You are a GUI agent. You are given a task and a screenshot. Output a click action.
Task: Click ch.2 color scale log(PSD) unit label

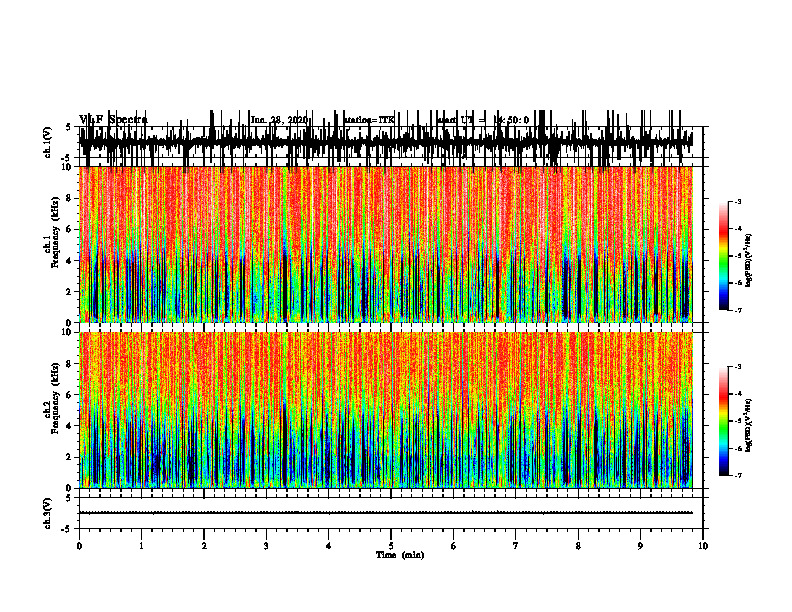[749, 425]
